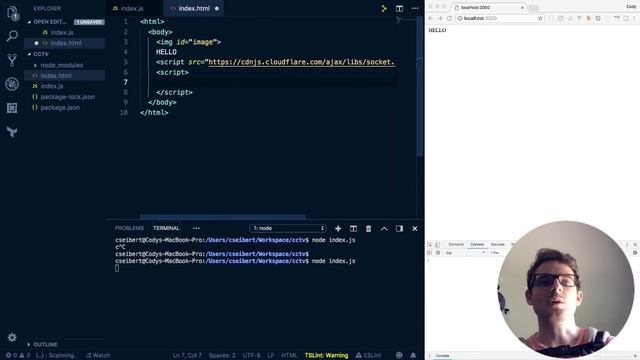640x360 pixels.
Task: Open the Source Control view
Action: [x=12, y=60]
